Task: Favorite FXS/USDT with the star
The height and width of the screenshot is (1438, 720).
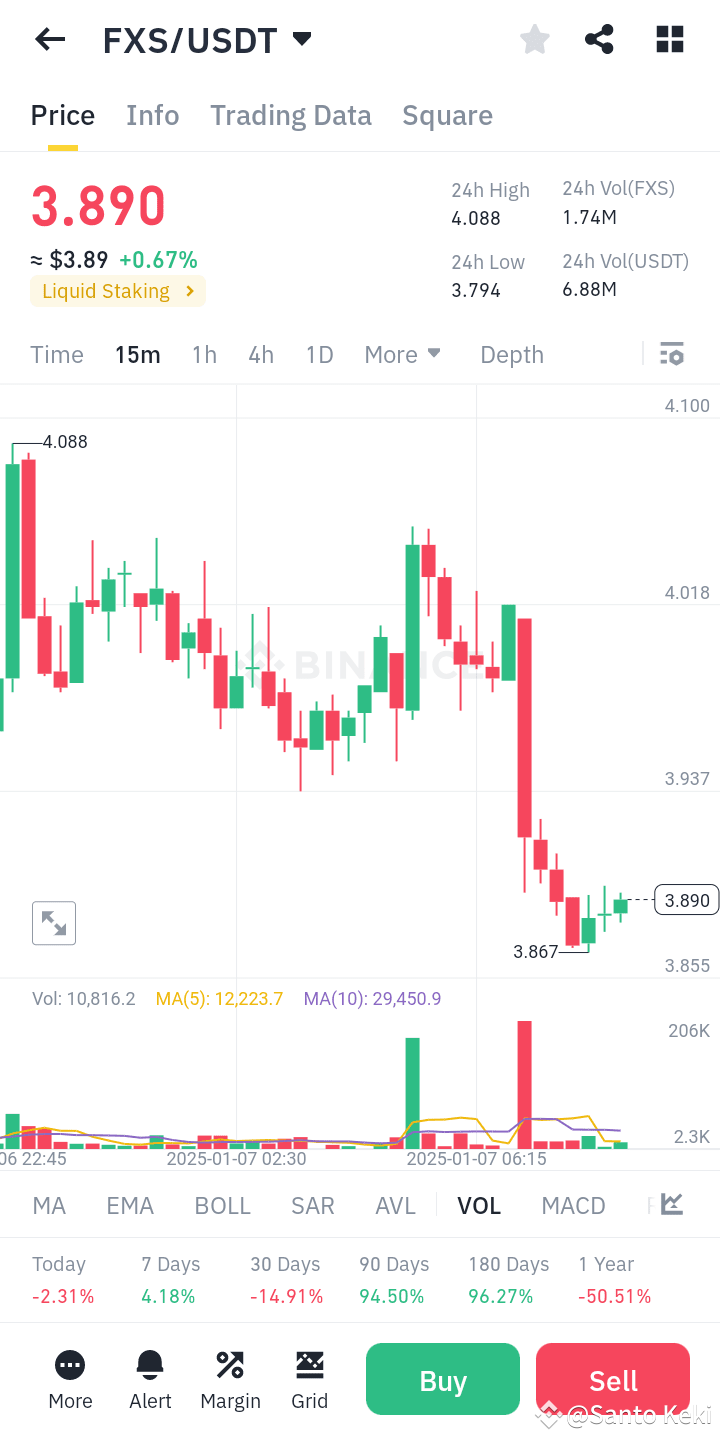Action: [534, 39]
